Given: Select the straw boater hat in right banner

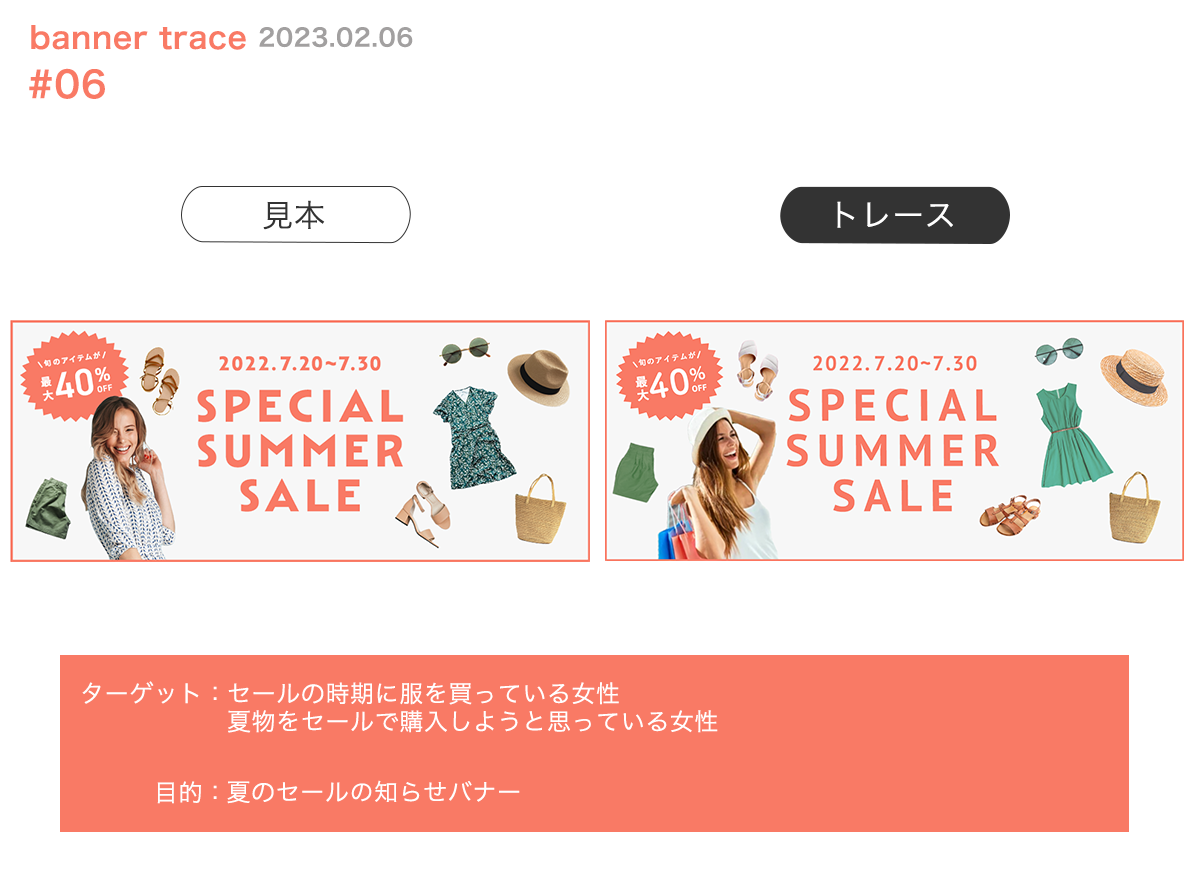Looking at the screenshot, I should [x=1134, y=378].
